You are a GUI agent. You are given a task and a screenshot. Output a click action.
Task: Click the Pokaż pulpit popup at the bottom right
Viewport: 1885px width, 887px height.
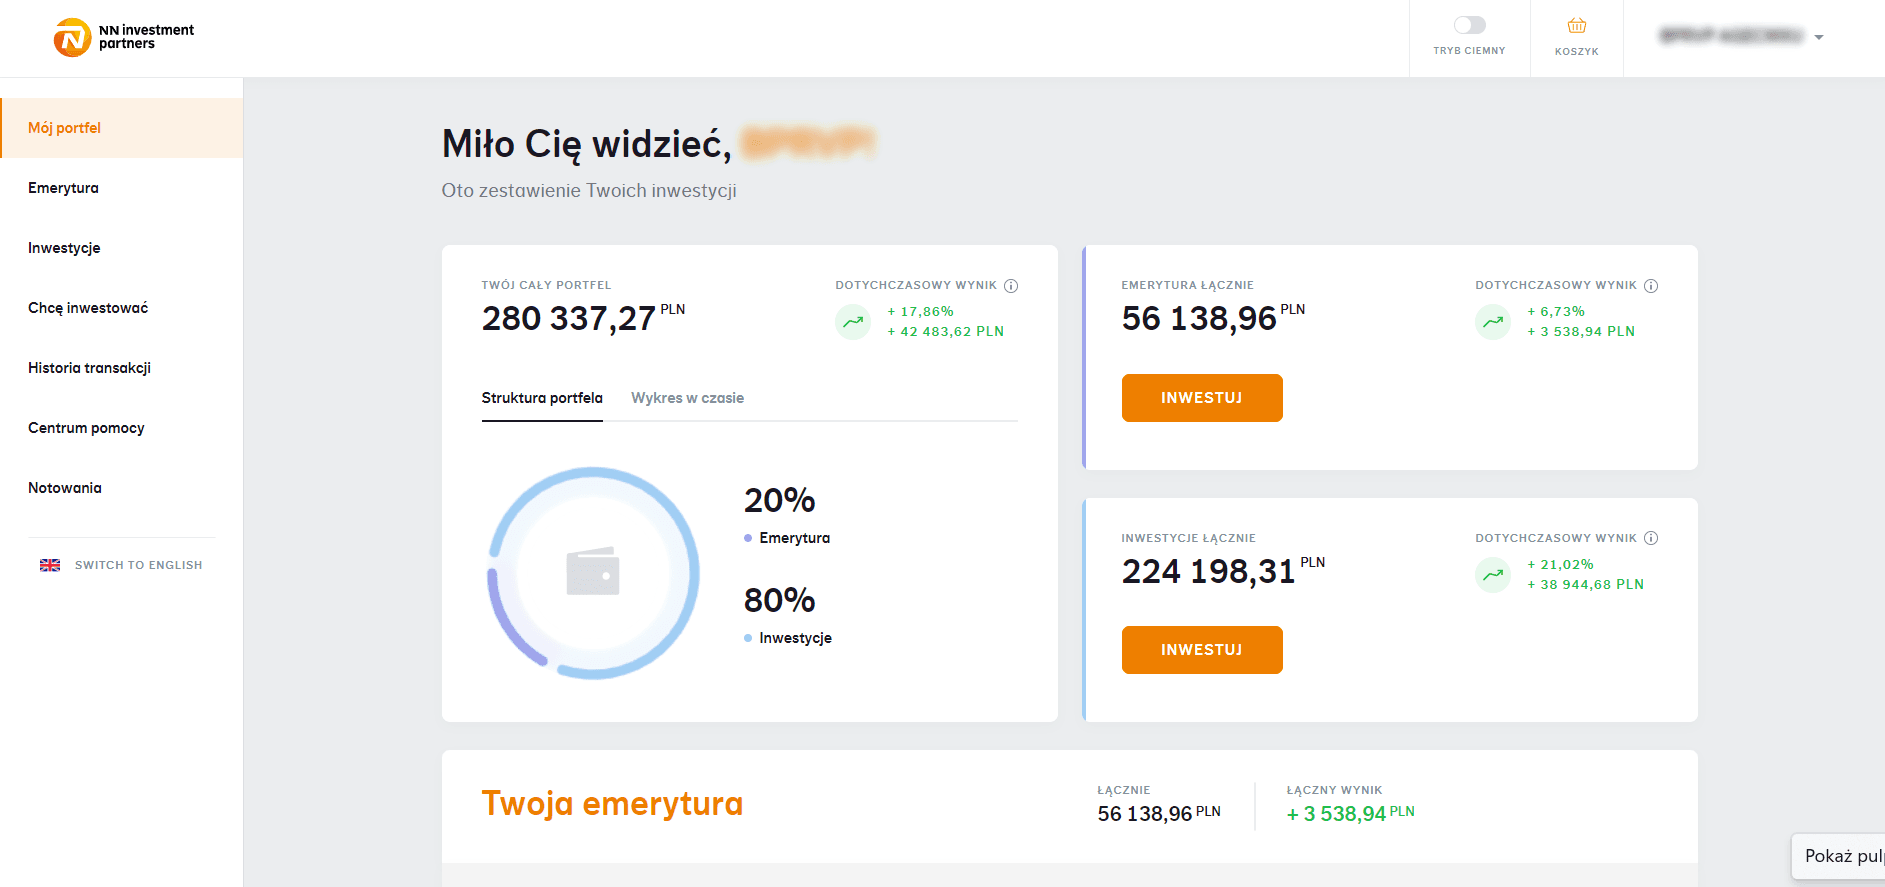[x=1840, y=856]
